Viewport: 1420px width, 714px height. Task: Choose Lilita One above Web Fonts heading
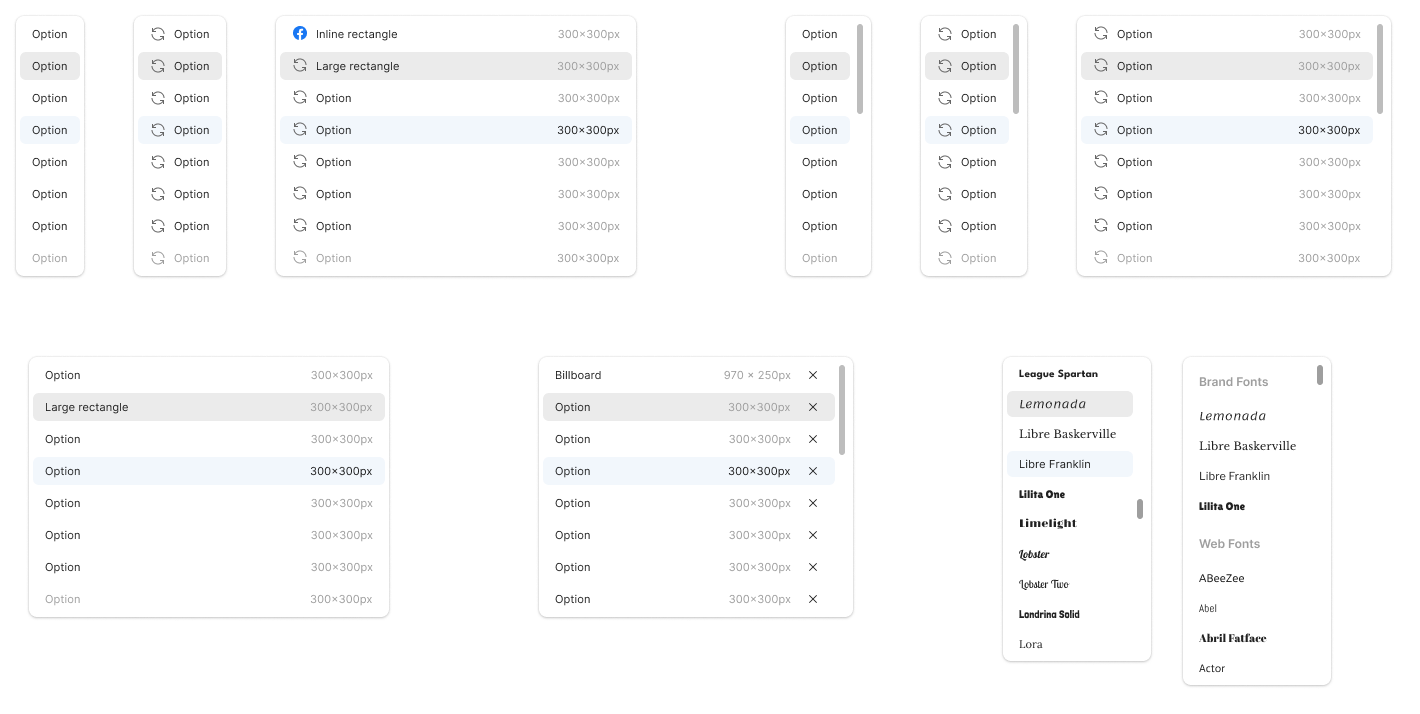[x=1222, y=506]
